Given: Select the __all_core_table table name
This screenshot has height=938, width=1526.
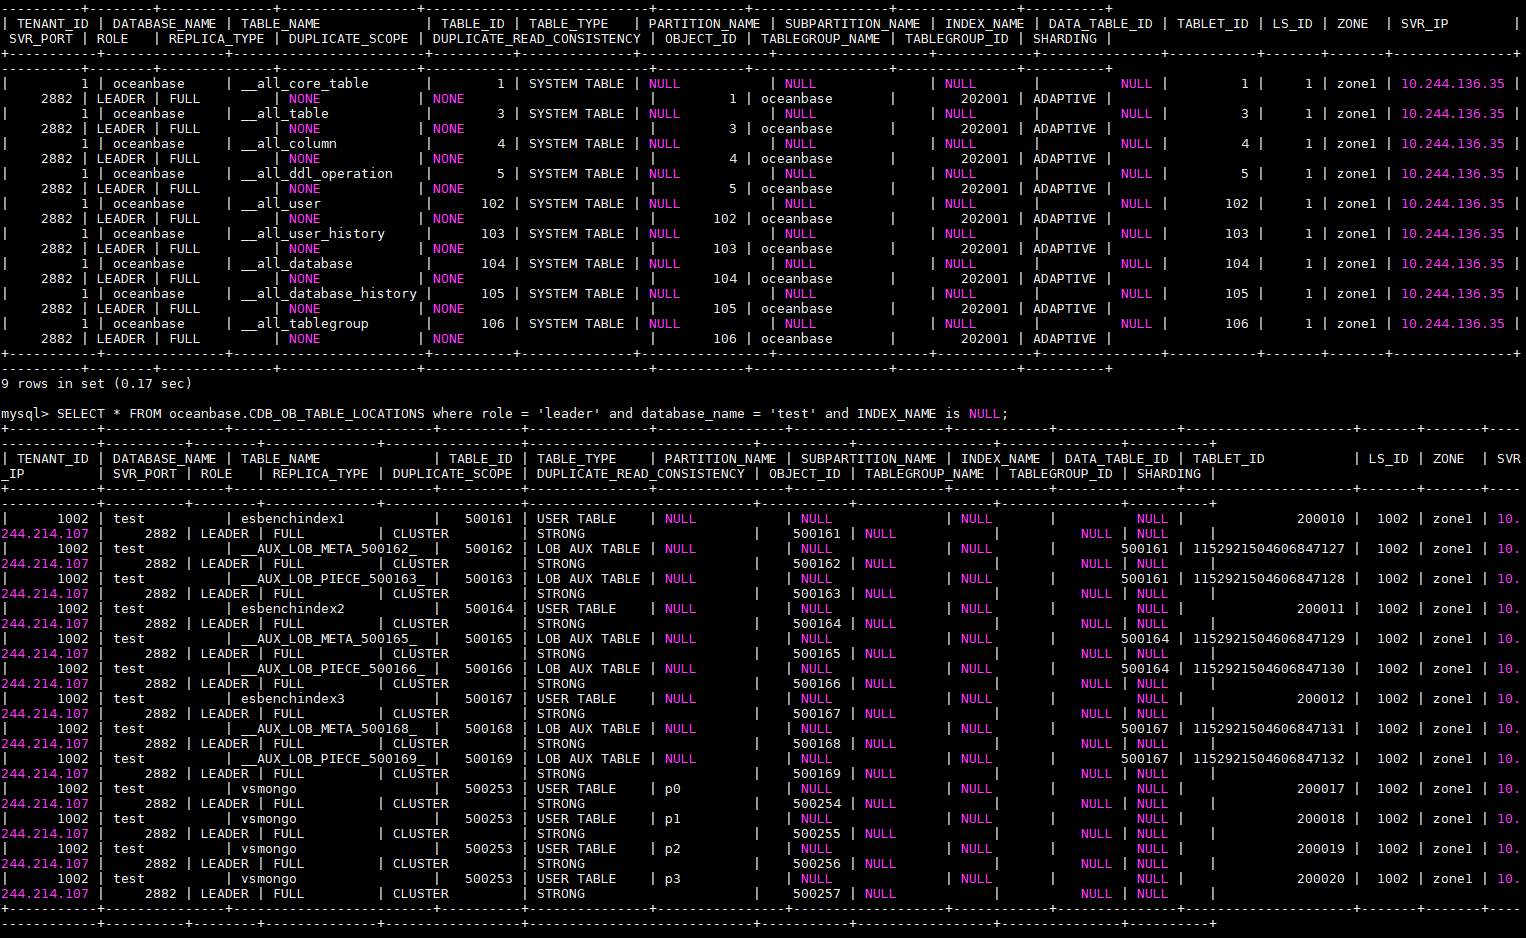Looking at the screenshot, I should tap(305, 84).
